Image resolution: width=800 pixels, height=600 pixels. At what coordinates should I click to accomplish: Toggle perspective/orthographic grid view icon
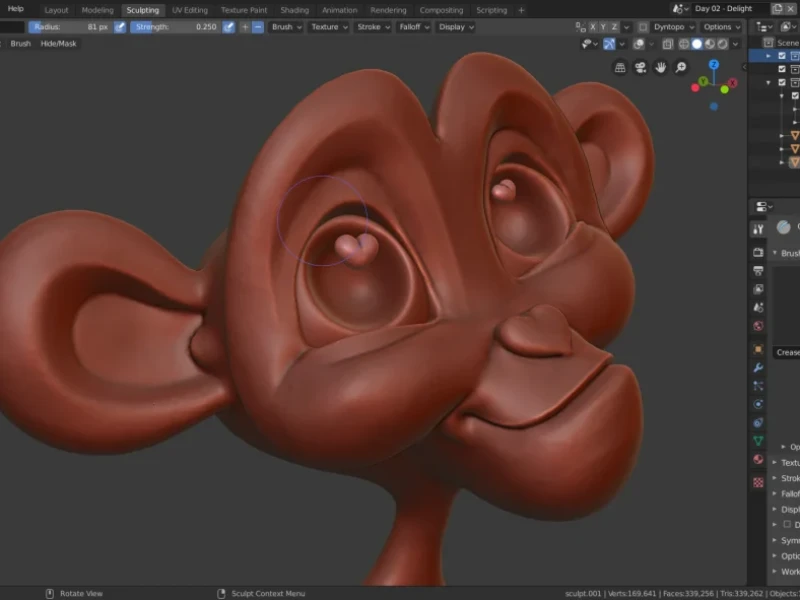coord(620,67)
